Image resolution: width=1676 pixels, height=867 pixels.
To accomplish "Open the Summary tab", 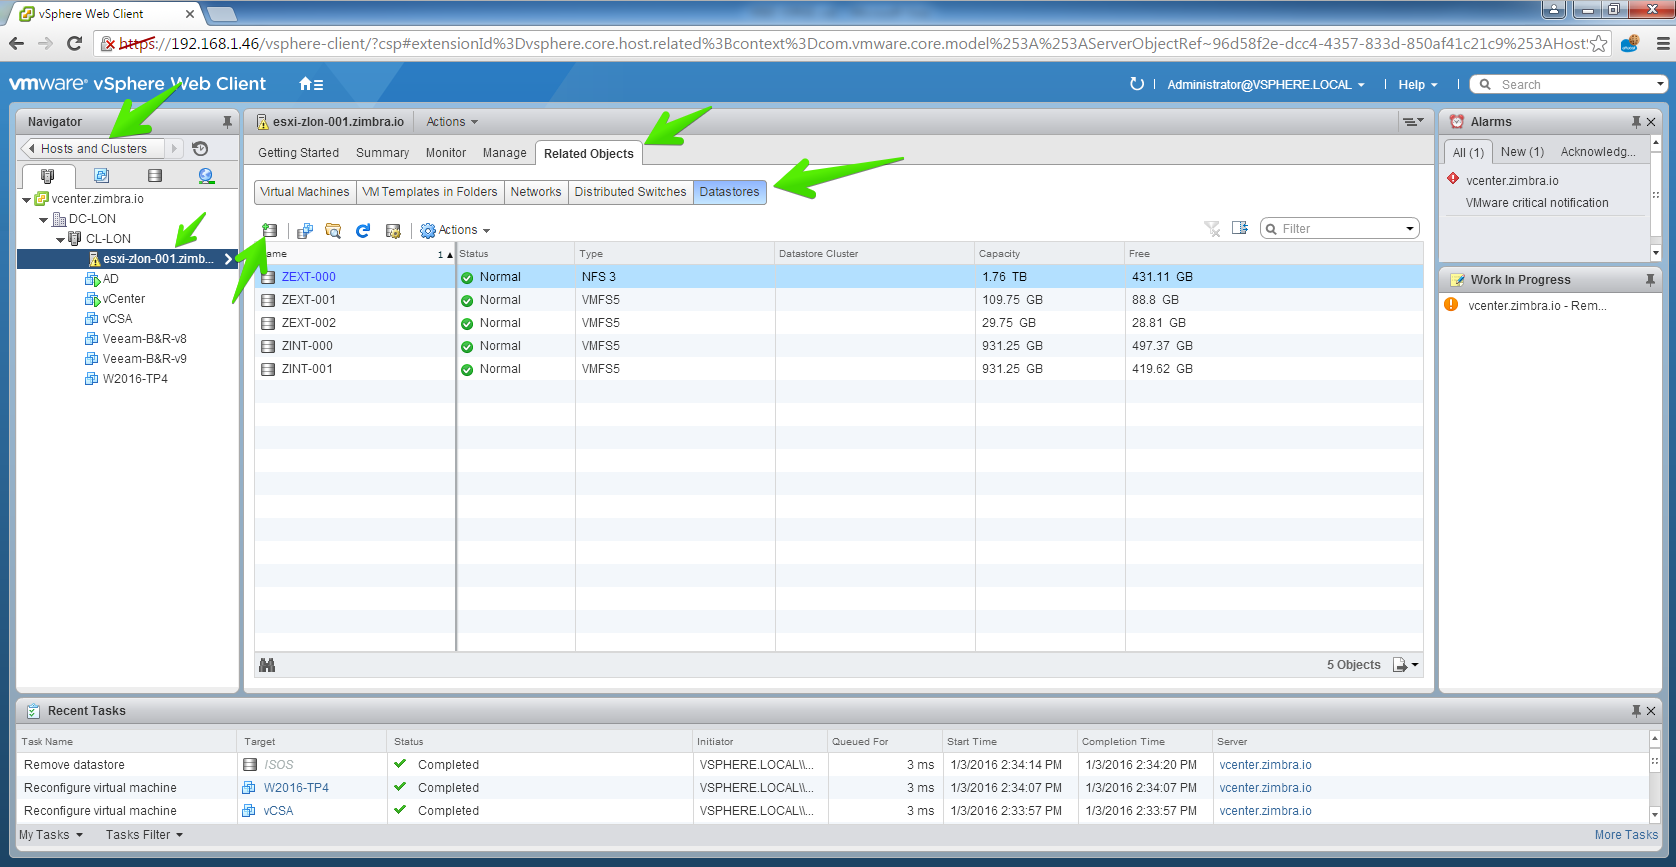I will [x=382, y=153].
